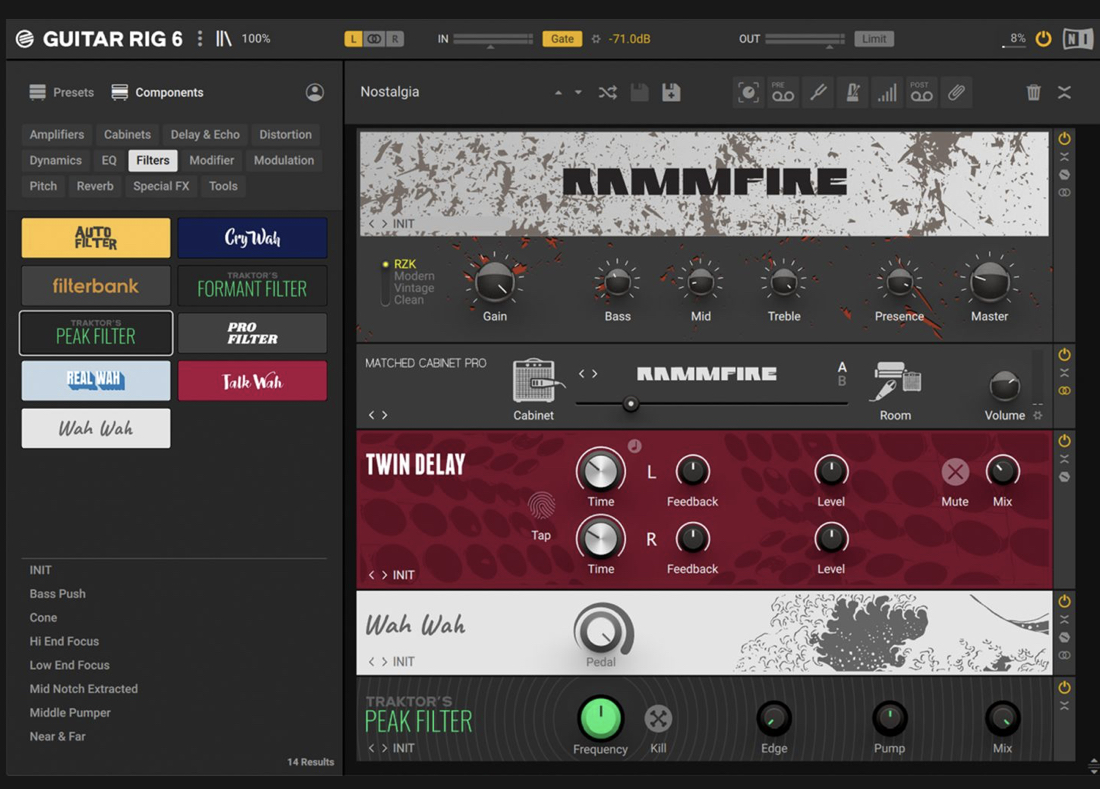1100x789 pixels.
Task: Toggle the output Limit button
Action: [874, 39]
